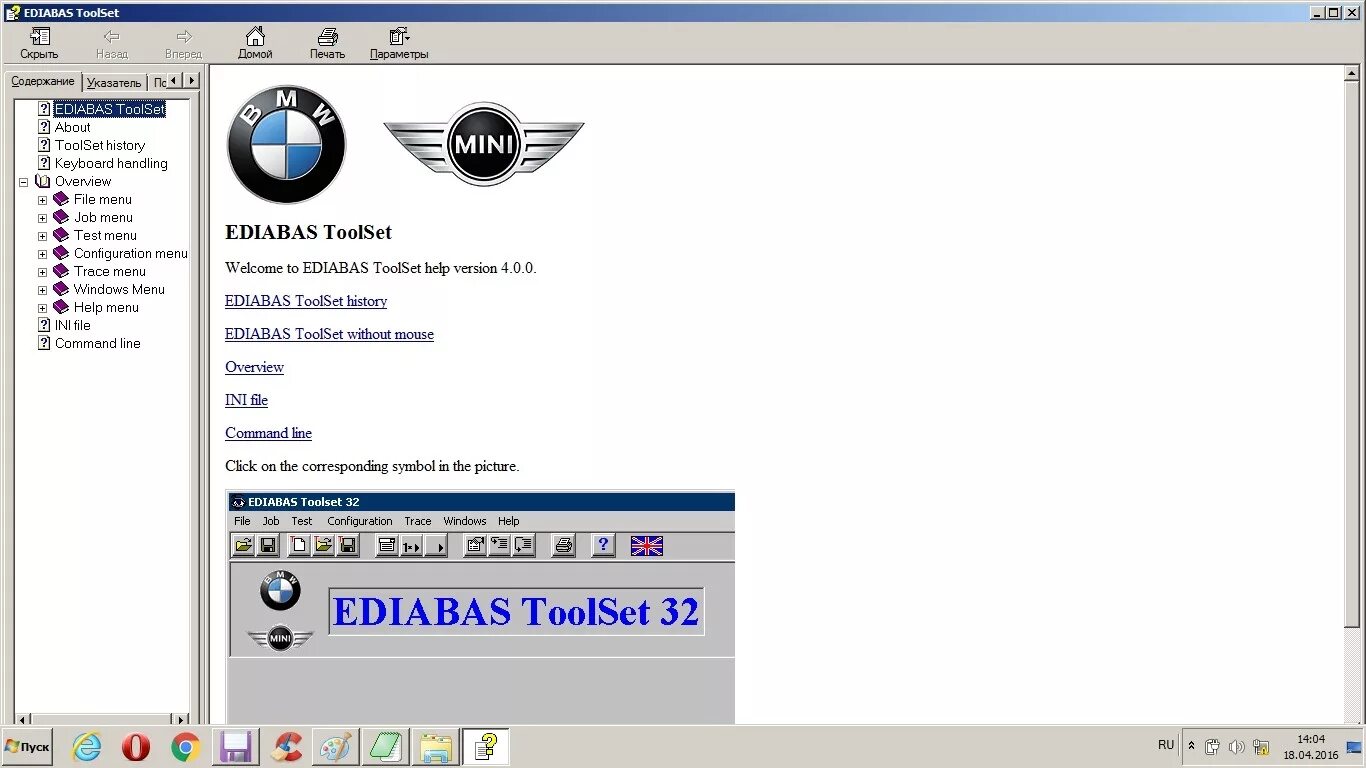Click the contents tree's horizontal scroll right arrow
Viewport: 1366px width, 768px height.
pyautogui.click(x=181, y=718)
